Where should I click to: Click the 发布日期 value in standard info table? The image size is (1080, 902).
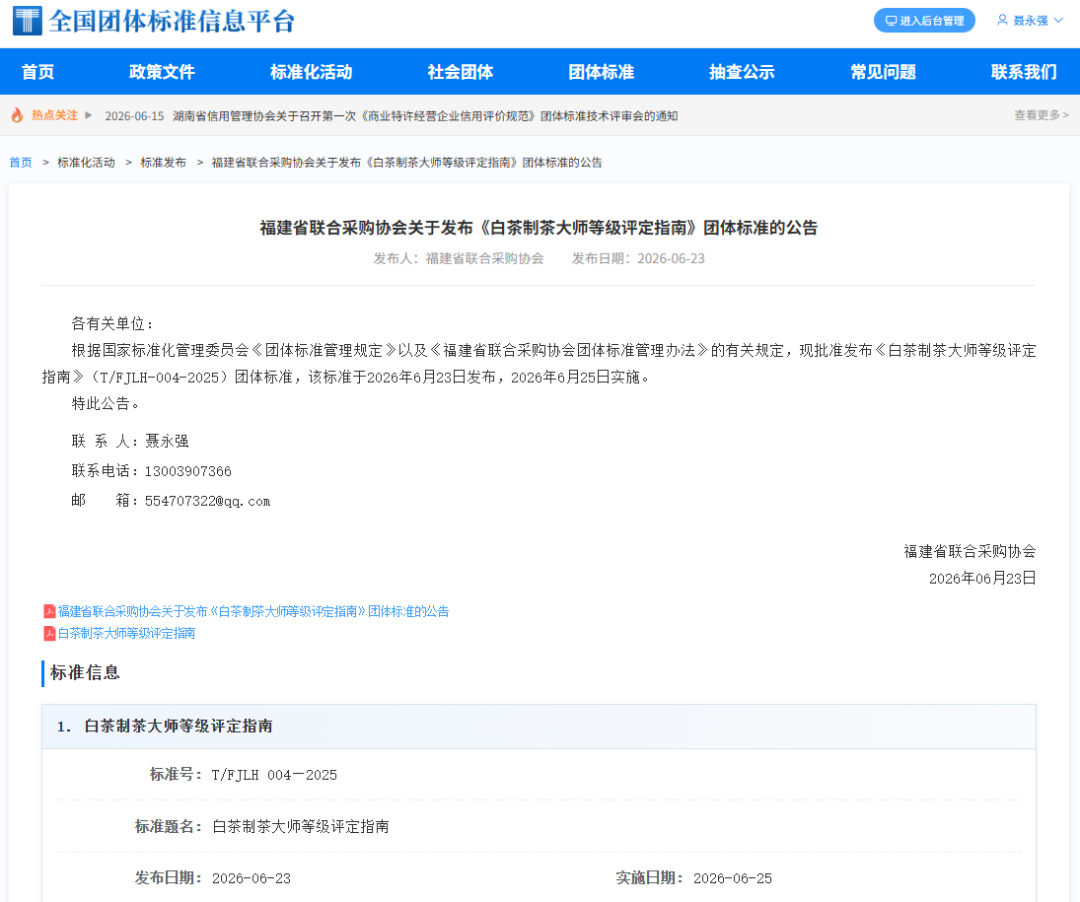pos(251,879)
